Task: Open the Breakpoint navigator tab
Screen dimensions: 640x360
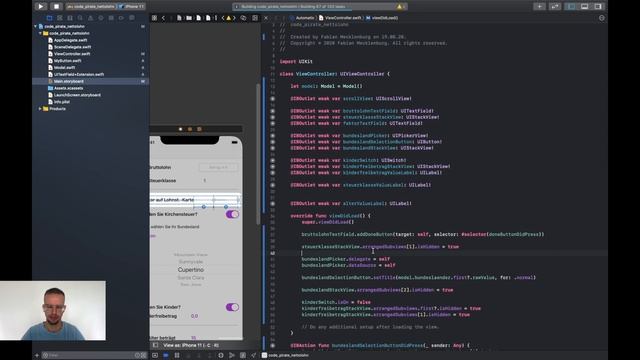Action: click(x=121, y=18)
